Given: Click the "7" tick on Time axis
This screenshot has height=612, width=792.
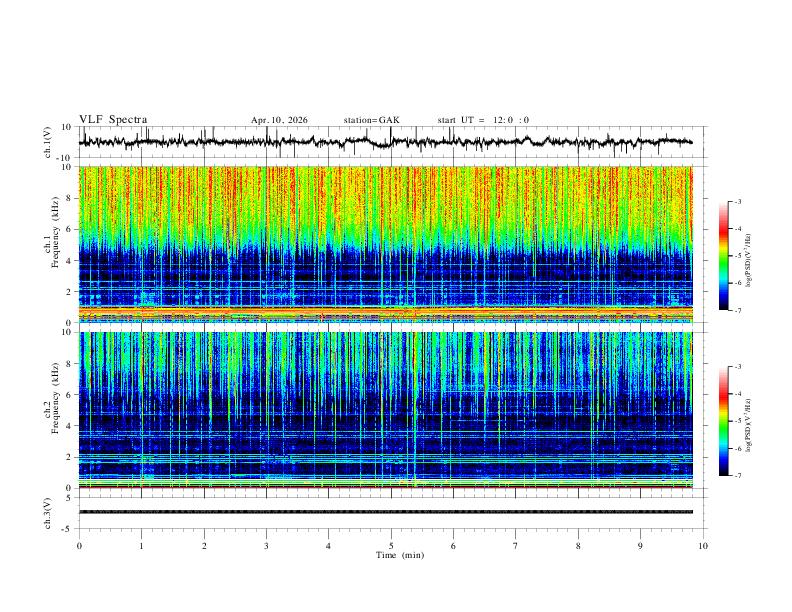Looking at the screenshot, I should tap(516, 546).
